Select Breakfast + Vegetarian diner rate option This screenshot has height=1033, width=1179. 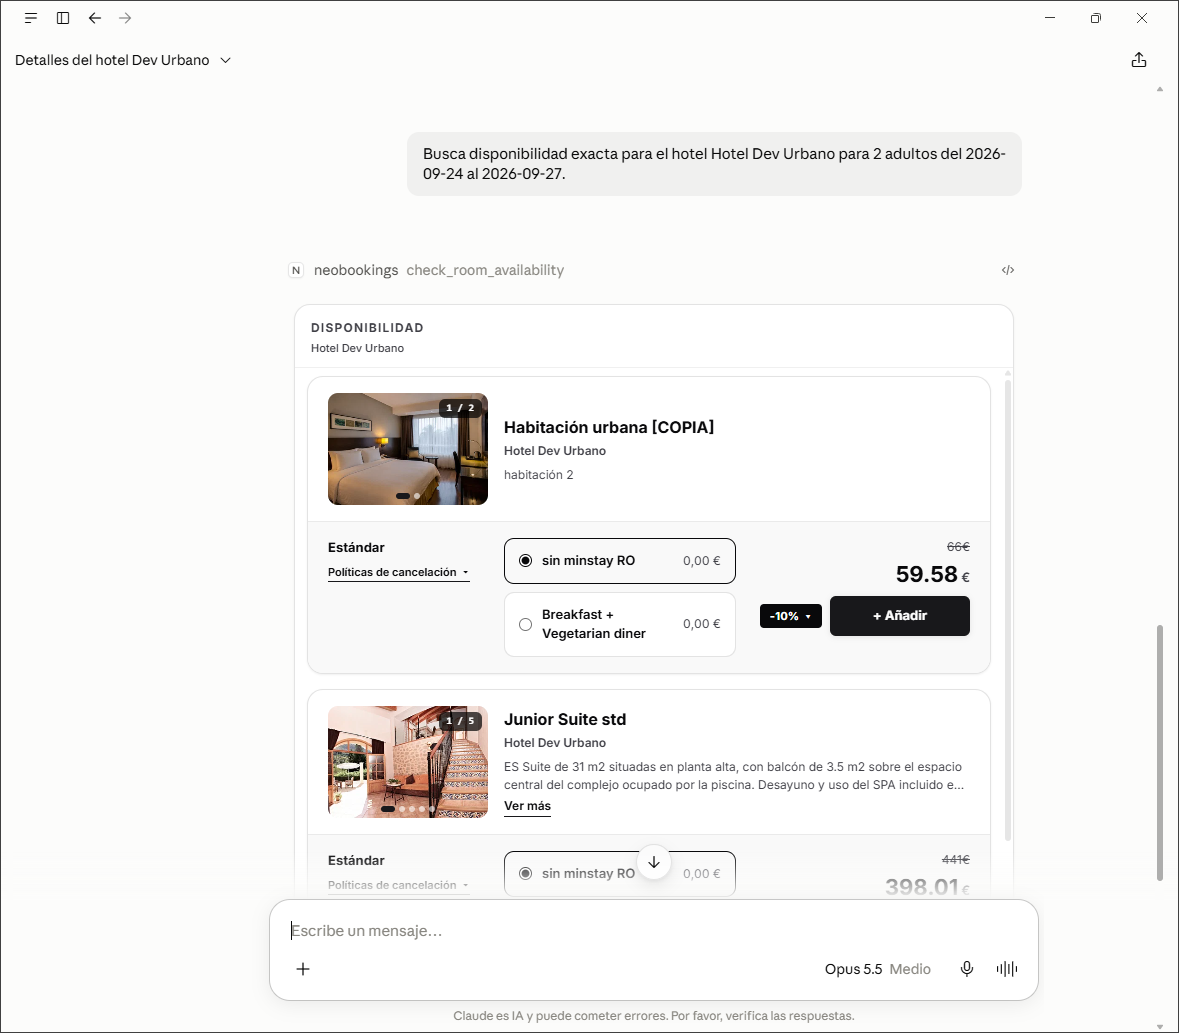tap(620, 624)
